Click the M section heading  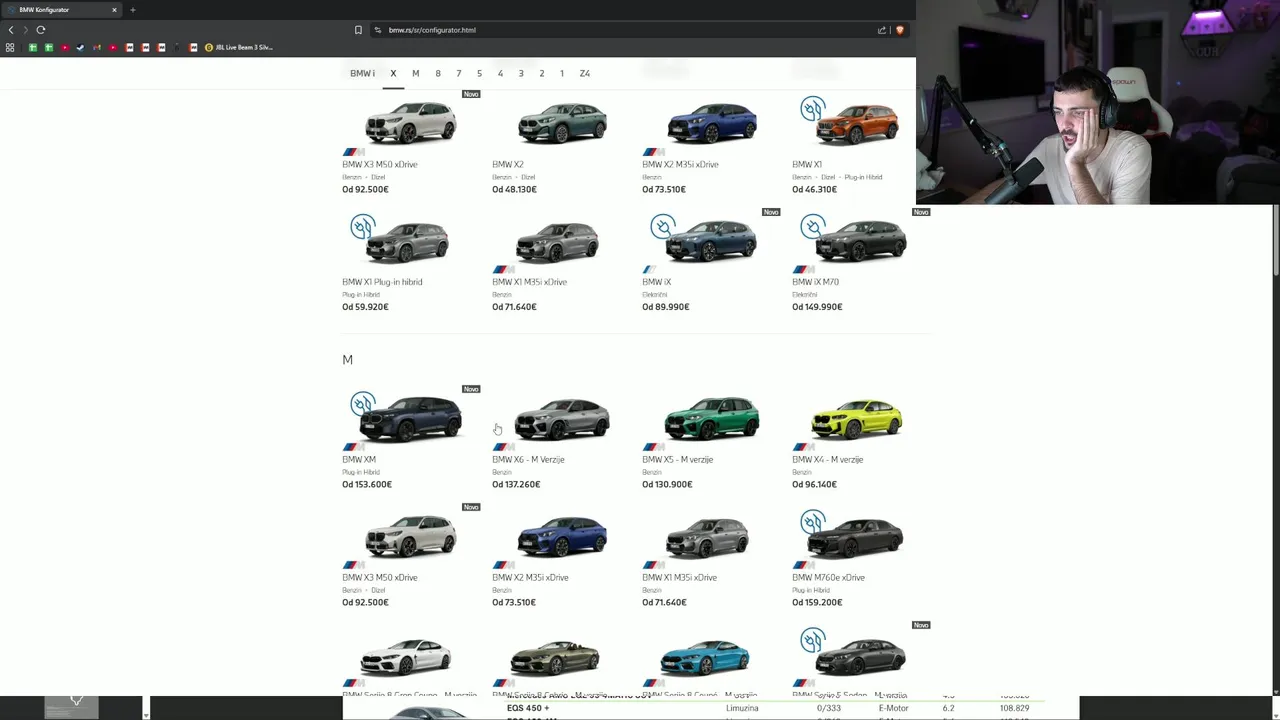pos(347,360)
